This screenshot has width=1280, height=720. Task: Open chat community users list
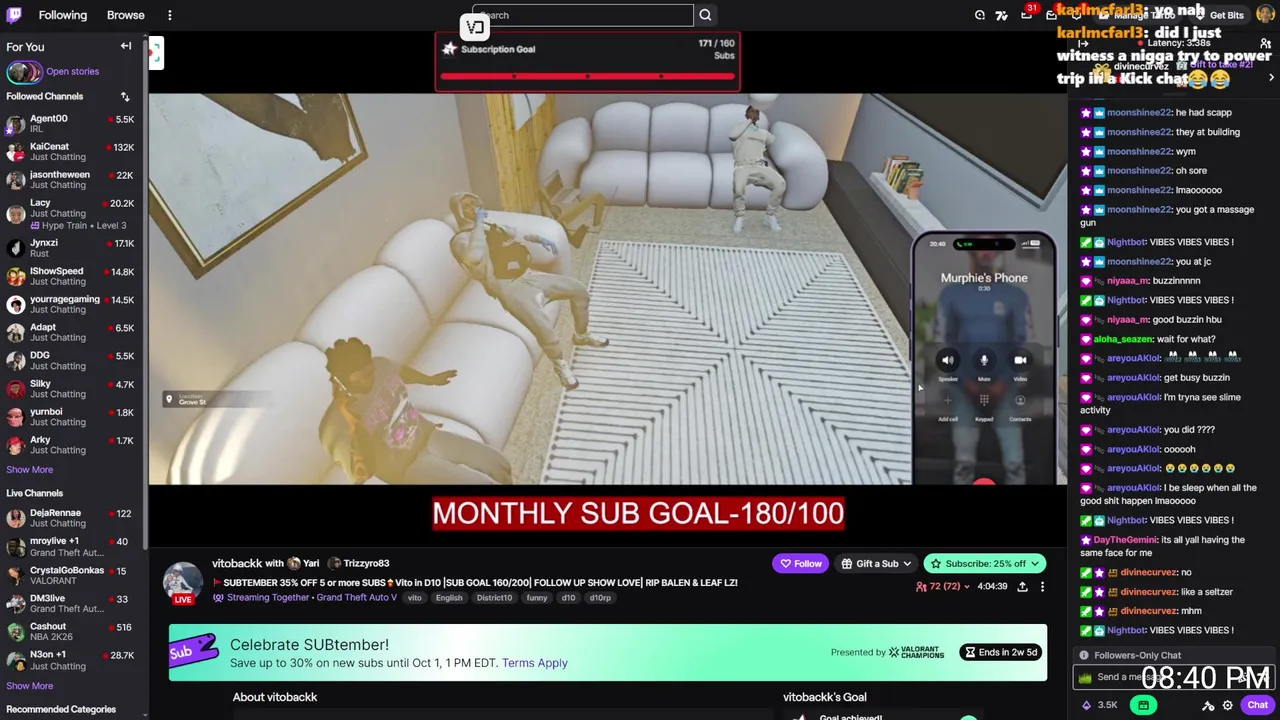coord(1265,43)
